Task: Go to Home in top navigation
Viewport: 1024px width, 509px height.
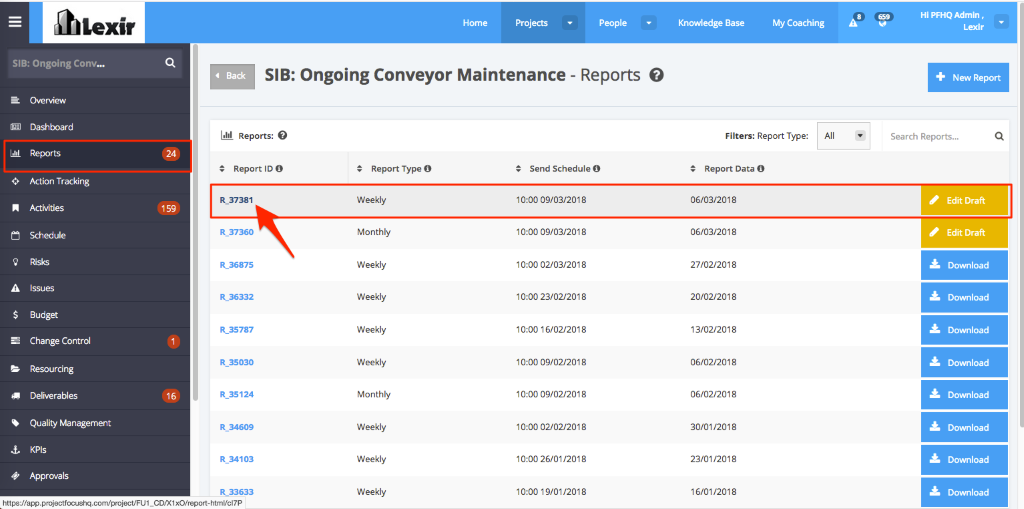Action: (475, 23)
